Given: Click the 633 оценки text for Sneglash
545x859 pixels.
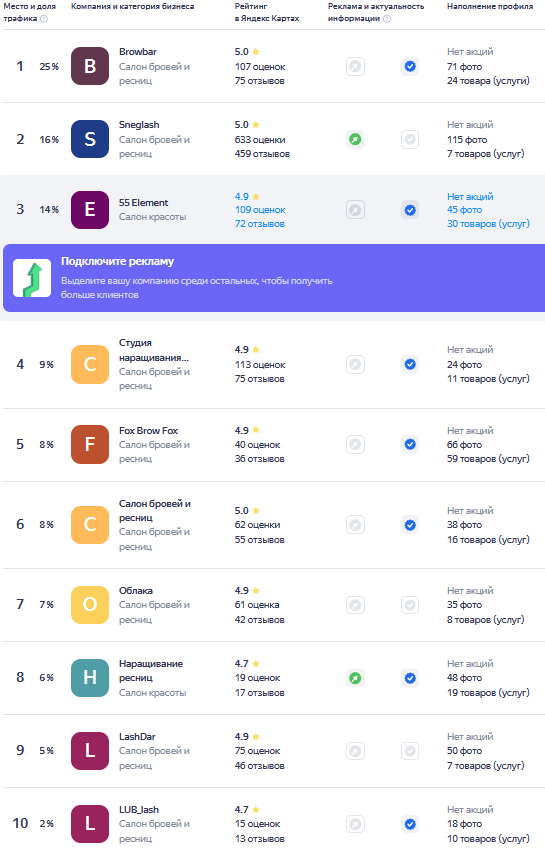Looking at the screenshot, I should pyautogui.click(x=260, y=140).
